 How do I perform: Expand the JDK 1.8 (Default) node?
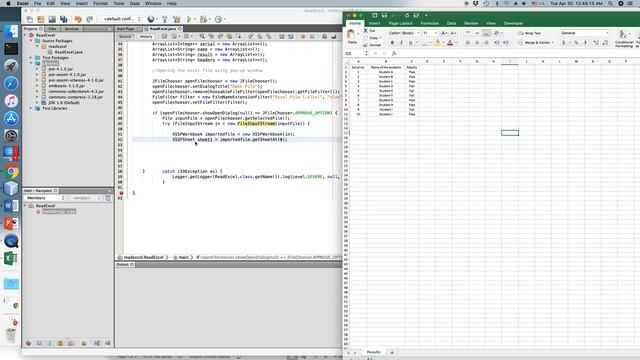[x=37, y=103]
